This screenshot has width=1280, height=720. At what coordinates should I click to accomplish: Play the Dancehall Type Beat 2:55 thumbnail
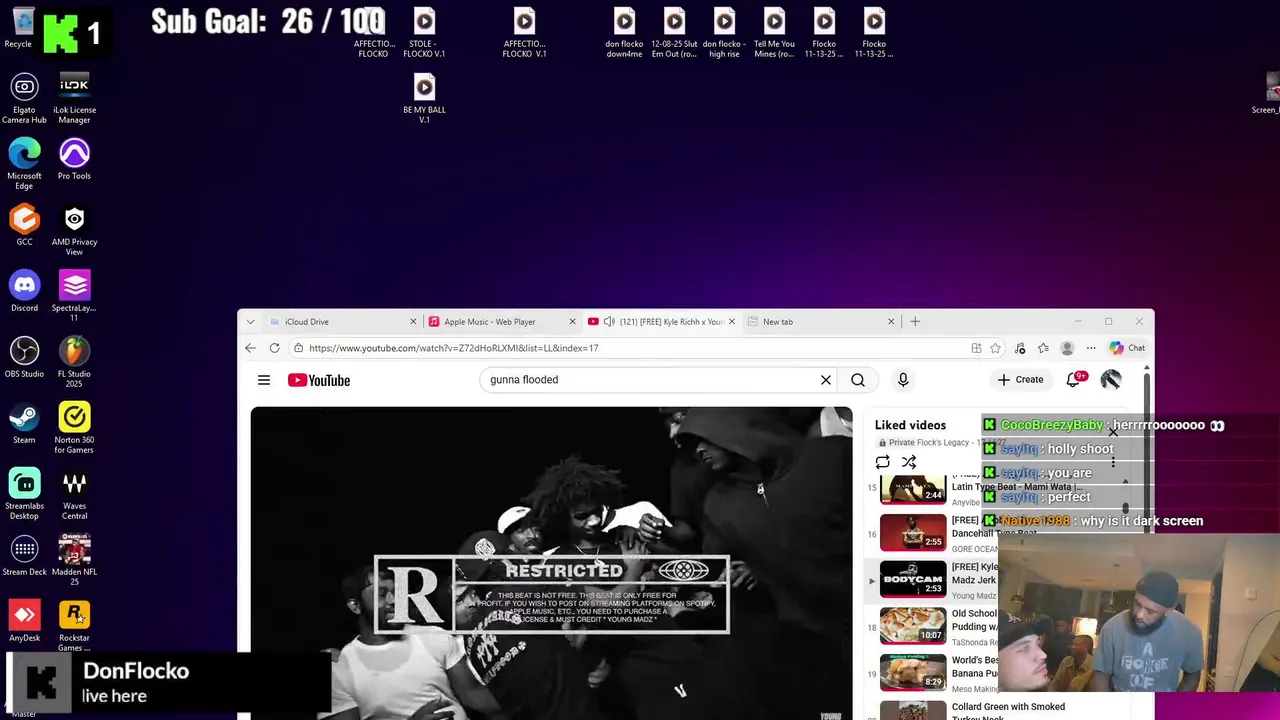pyautogui.click(x=913, y=532)
